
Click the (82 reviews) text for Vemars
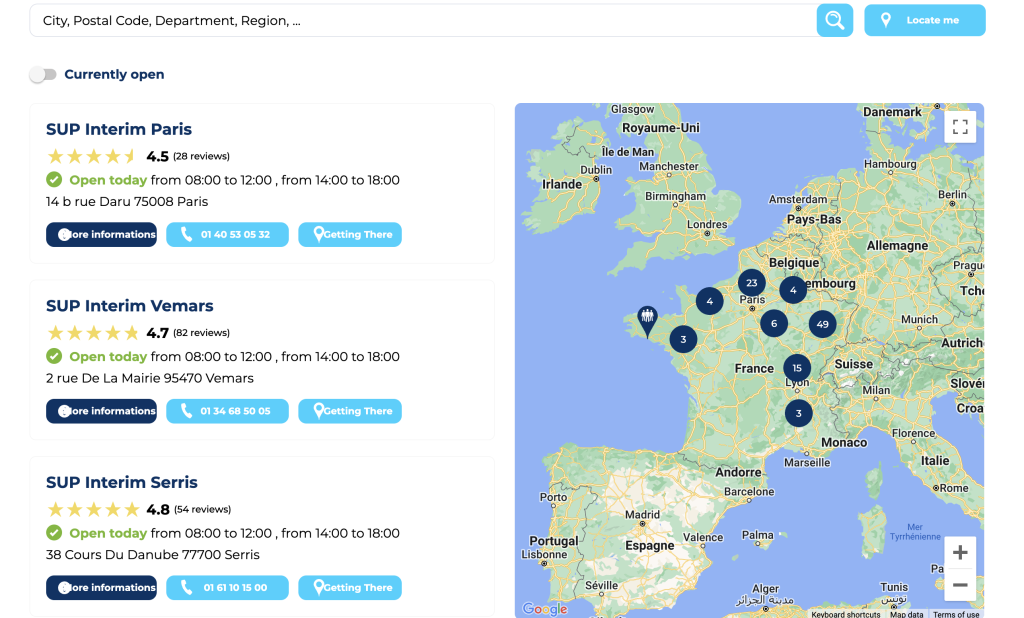click(x=202, y=333)
